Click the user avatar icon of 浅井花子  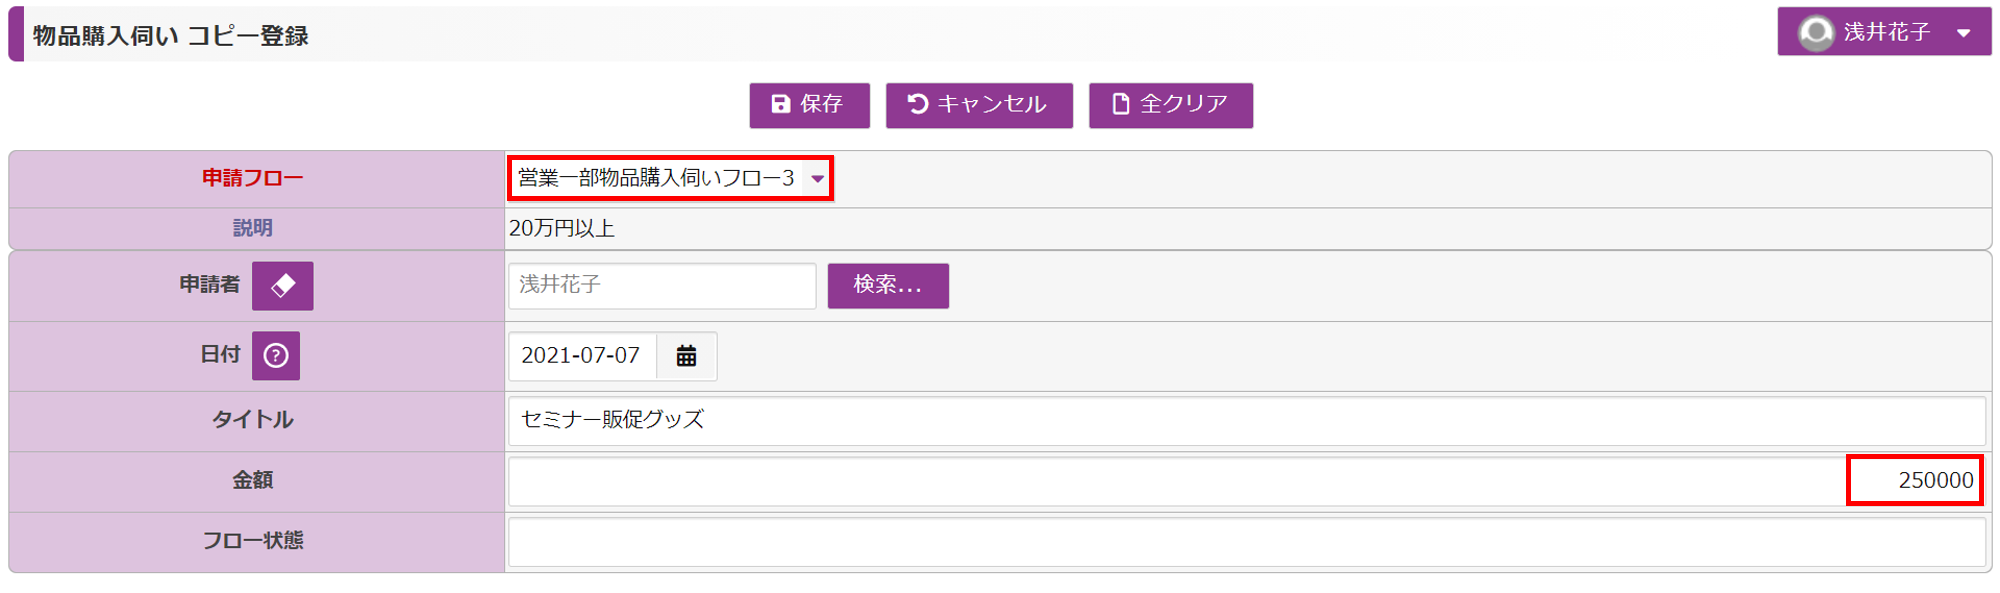1816,33
